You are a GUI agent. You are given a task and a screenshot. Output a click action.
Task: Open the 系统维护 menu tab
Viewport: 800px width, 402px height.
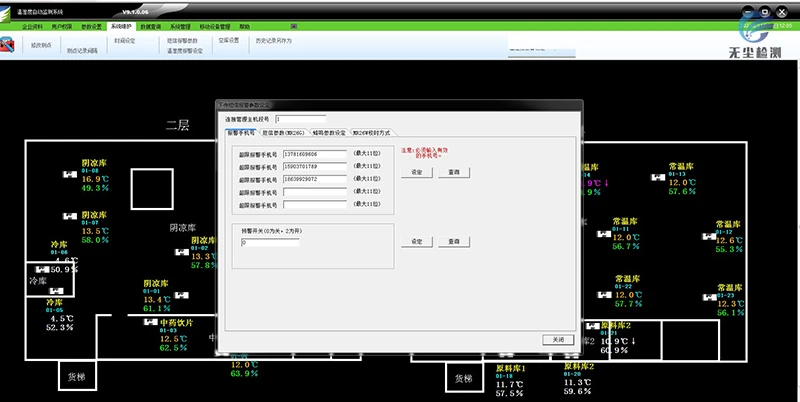123,27
